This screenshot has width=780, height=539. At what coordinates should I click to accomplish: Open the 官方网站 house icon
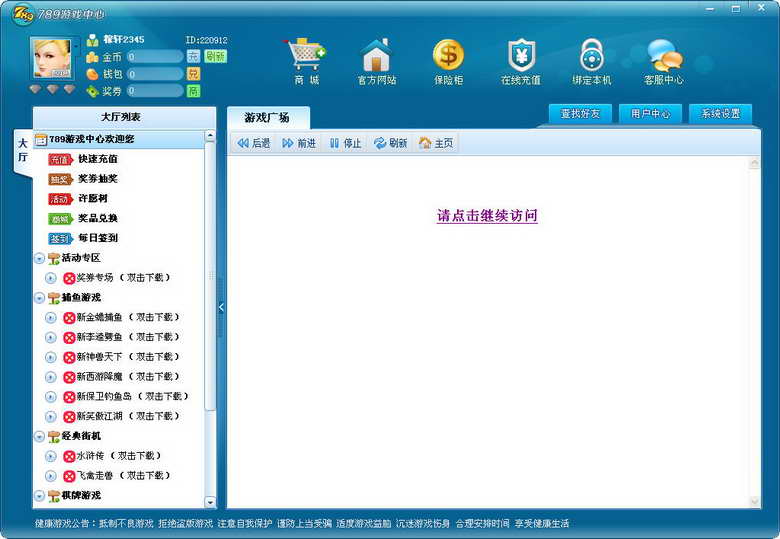click(x=377, y=55)
